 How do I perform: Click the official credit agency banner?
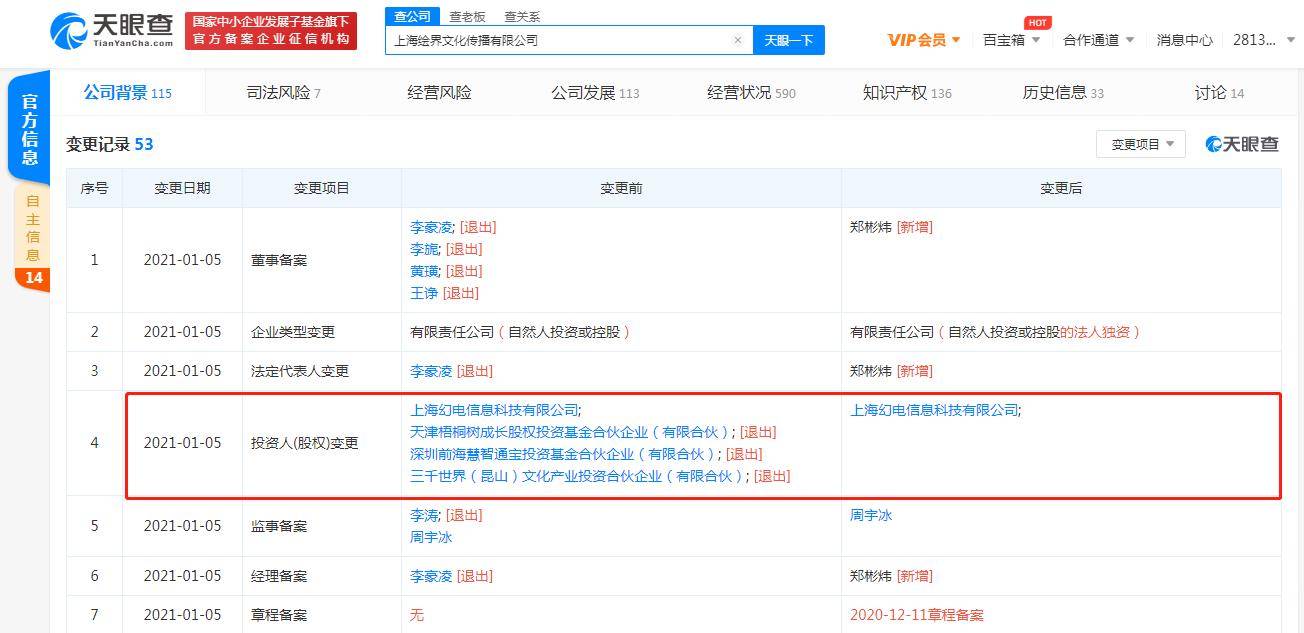click(x=272, y=31)
